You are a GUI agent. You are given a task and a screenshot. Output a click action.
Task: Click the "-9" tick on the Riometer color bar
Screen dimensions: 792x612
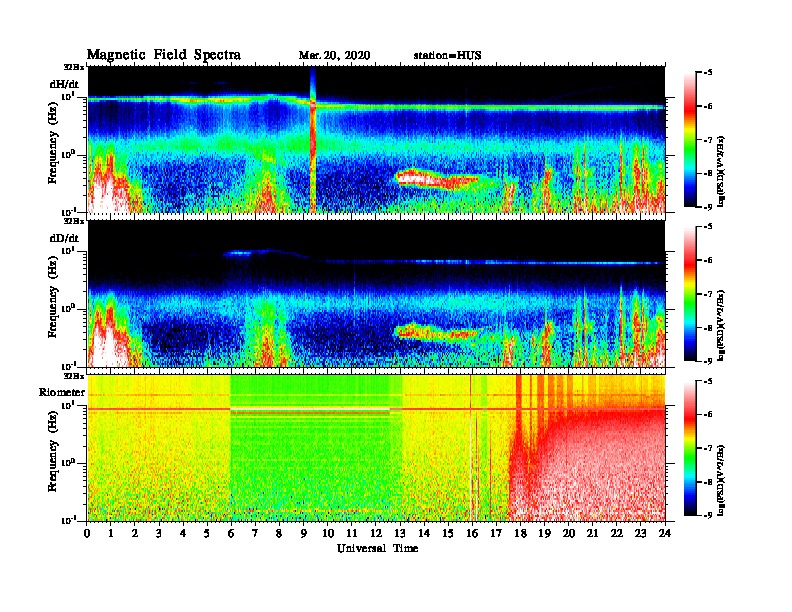708,515
